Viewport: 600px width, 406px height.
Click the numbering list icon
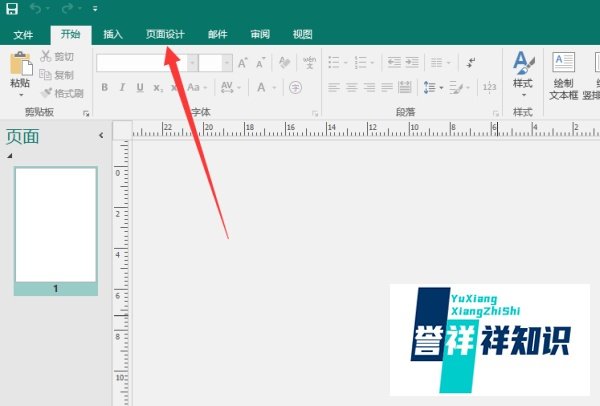[360, 62]
